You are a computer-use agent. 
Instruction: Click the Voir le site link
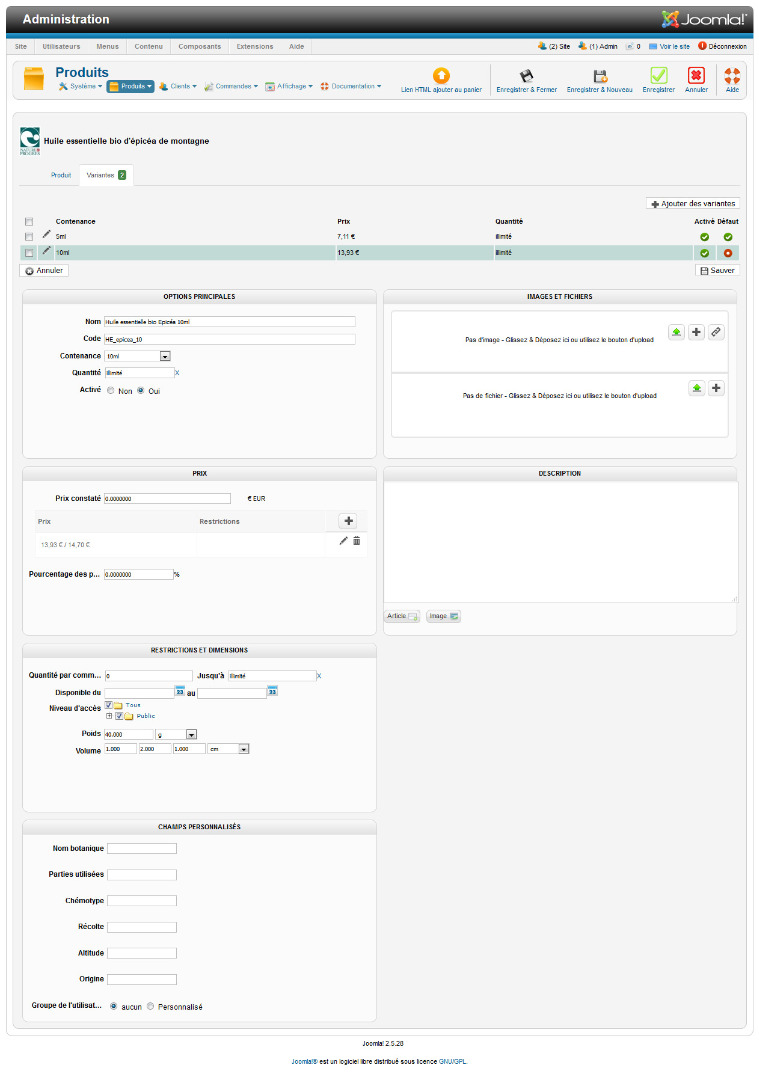(669, 46)
